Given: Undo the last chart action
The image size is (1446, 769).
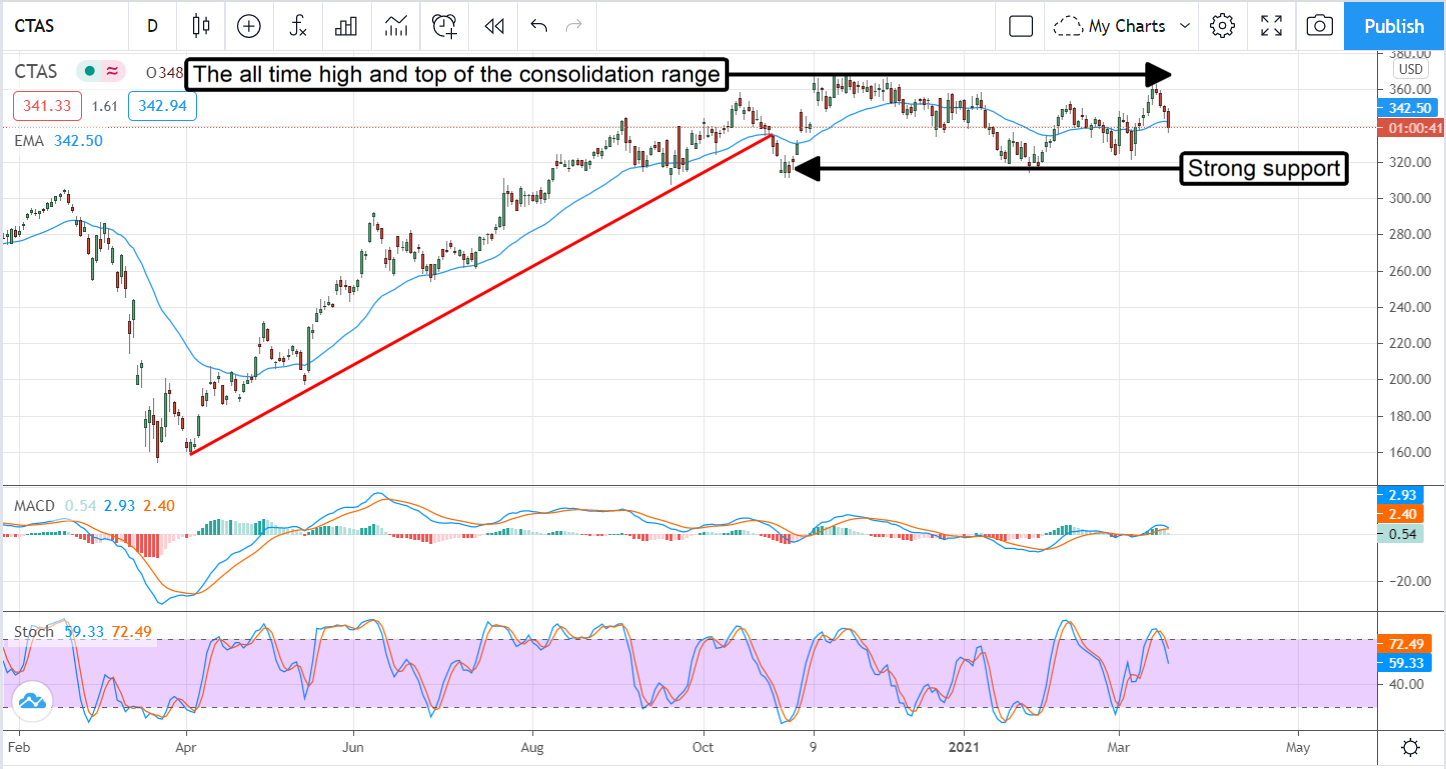Looking at the screenshot, I should (x=539, y=26).
